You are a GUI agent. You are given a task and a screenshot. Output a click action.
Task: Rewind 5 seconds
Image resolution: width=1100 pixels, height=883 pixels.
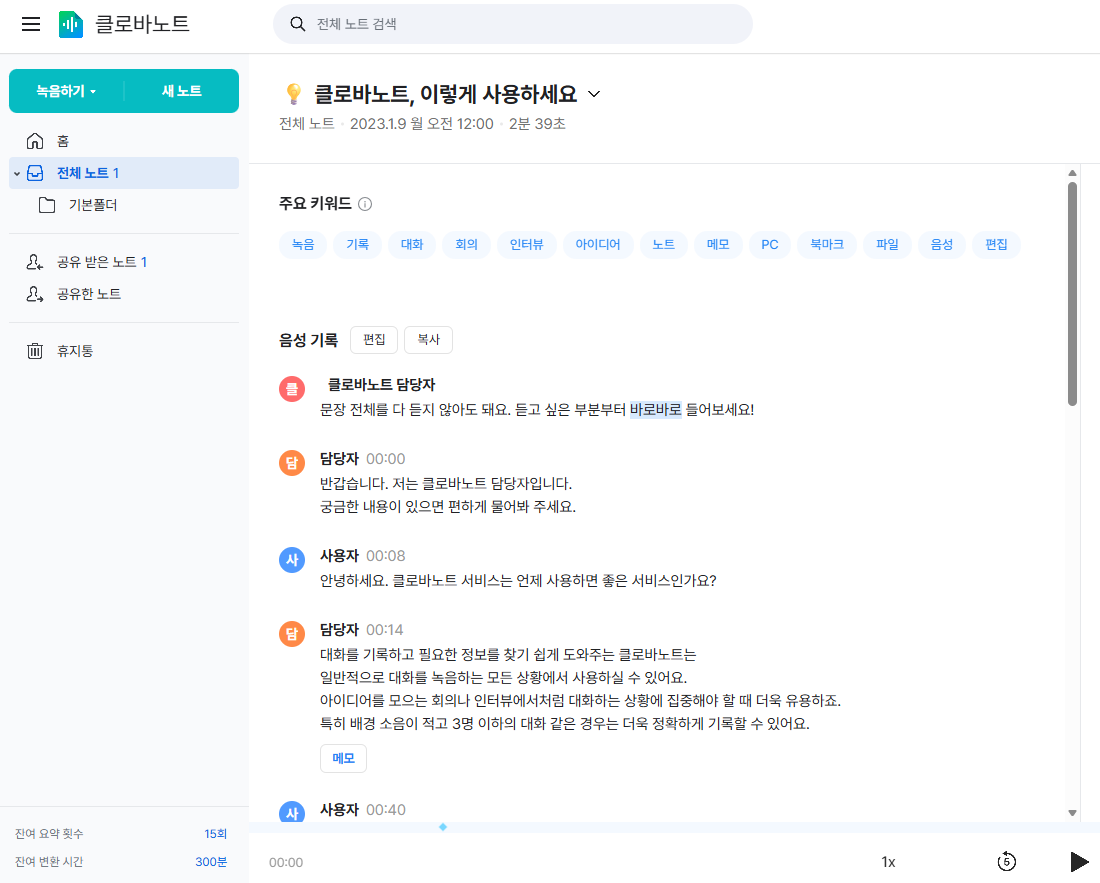[1007, 862]
